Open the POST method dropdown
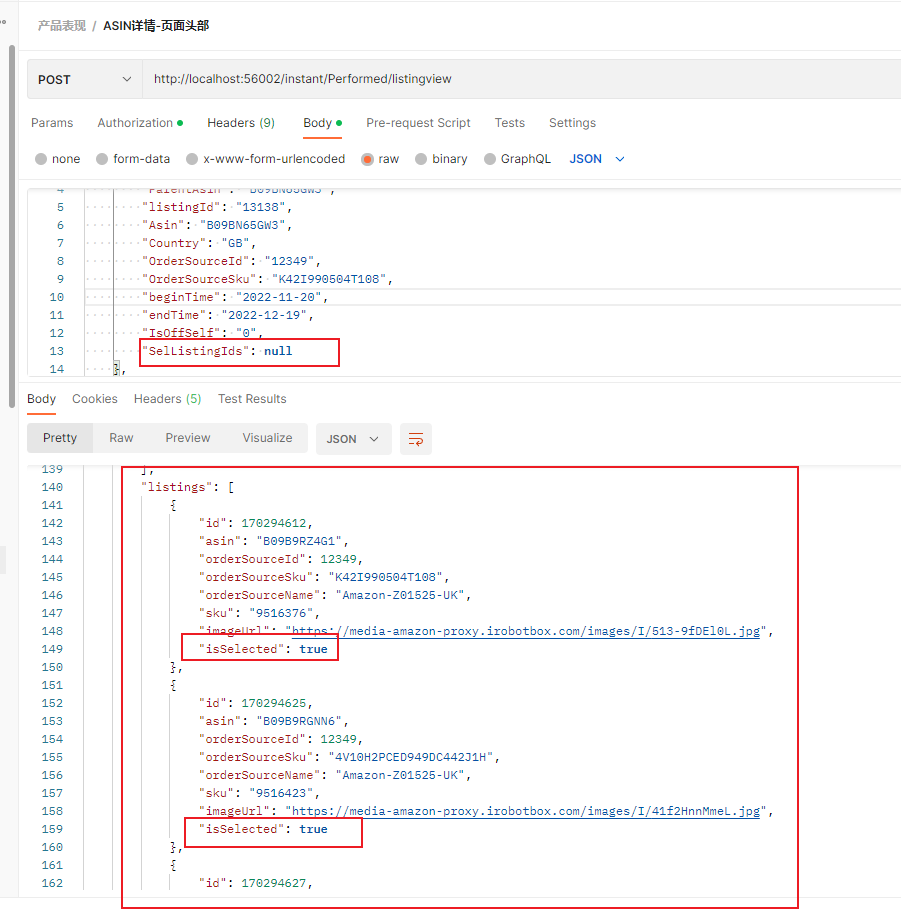Image resolution: width=901 pixels, height=916 pixels. (85, 79)
